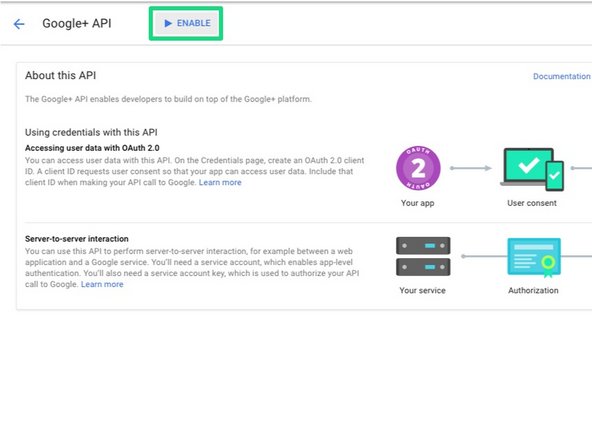Click the Google+ API page title
Viewport: 592px width, 444px height.
pos(77,23)
